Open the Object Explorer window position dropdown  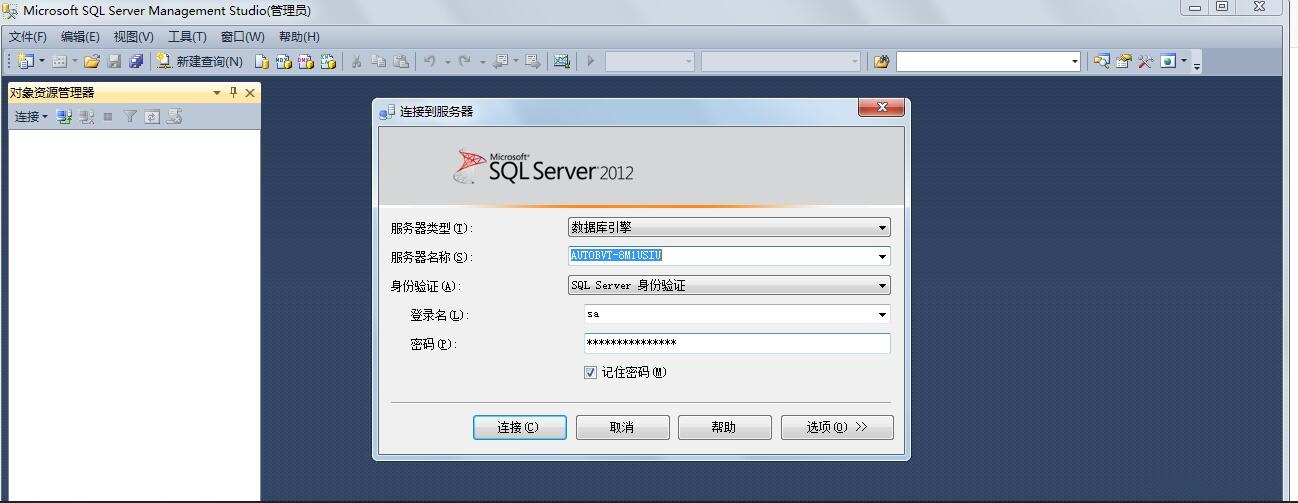coord(217,93)
